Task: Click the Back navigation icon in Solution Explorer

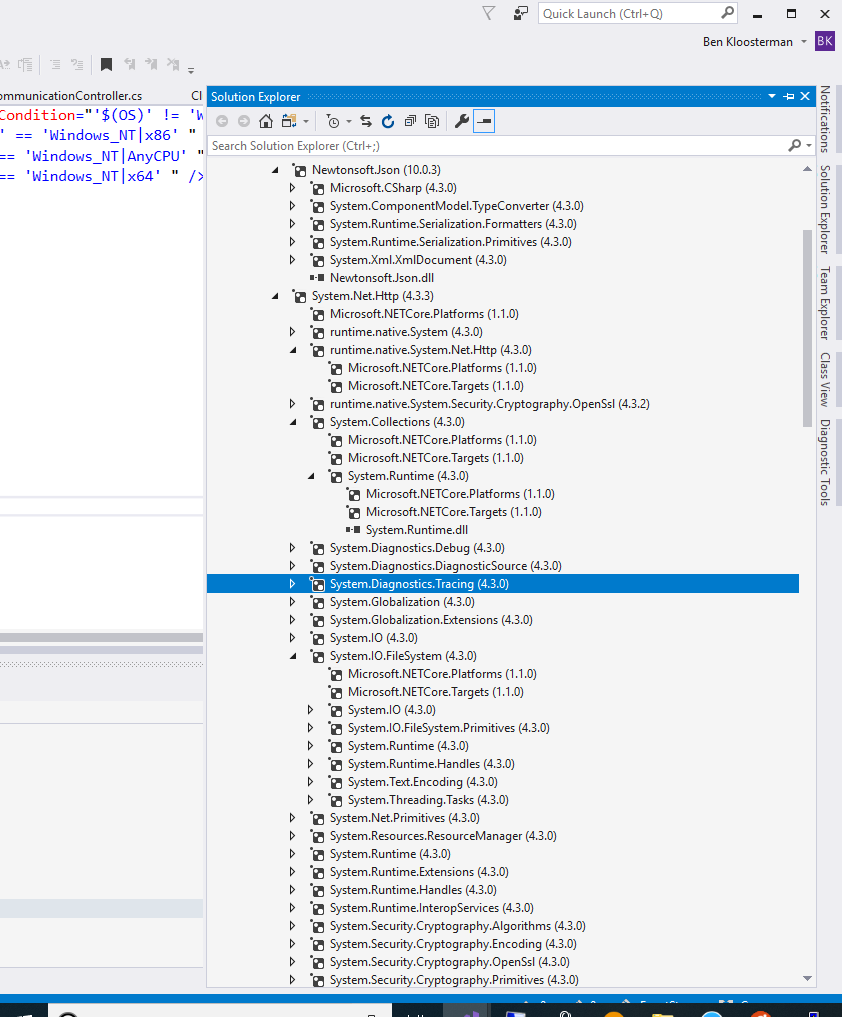Action: [222, 121]
